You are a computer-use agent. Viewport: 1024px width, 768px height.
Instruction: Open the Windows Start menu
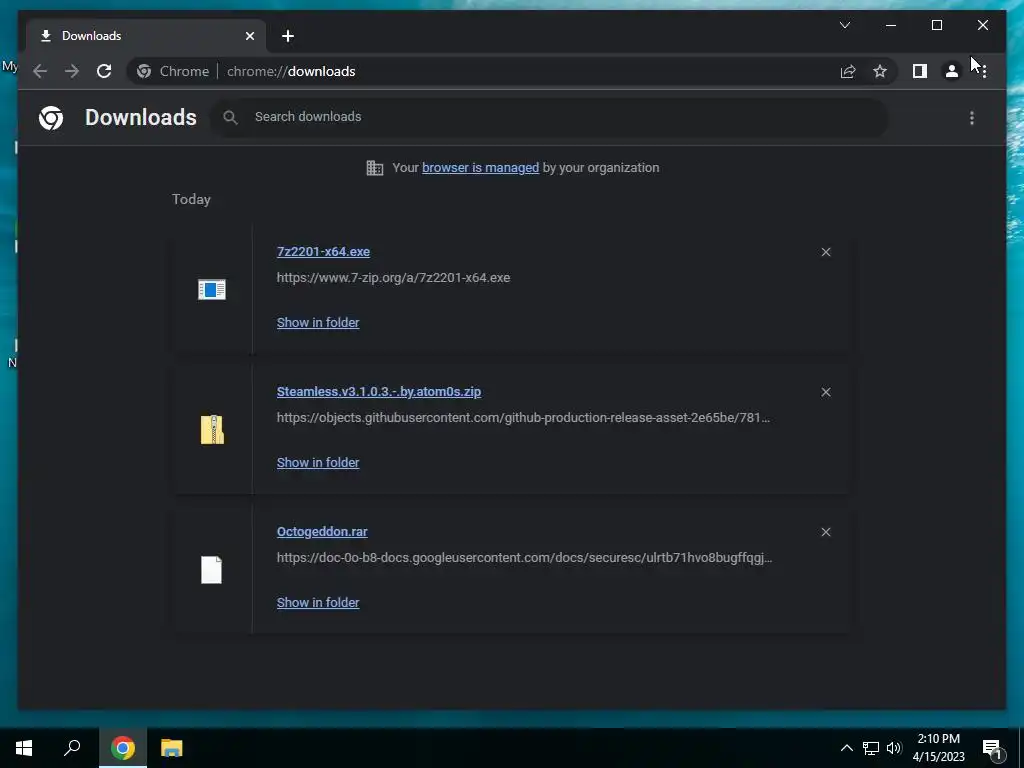[24, 748]
